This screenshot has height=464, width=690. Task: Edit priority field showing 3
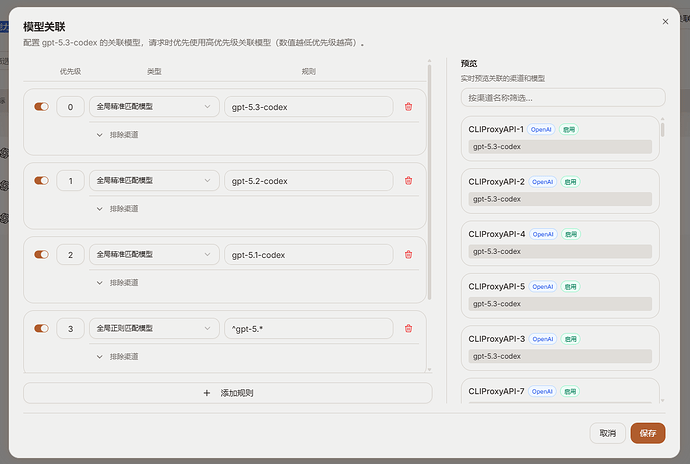point(70,328)
